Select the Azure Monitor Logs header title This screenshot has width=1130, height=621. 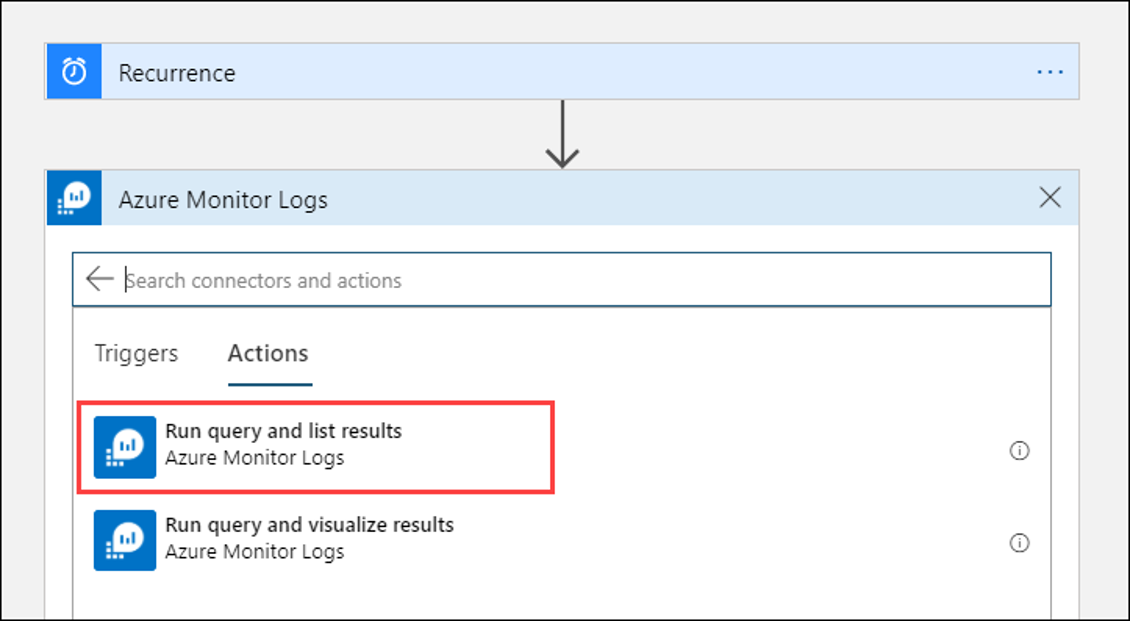(x=223, y=200)
